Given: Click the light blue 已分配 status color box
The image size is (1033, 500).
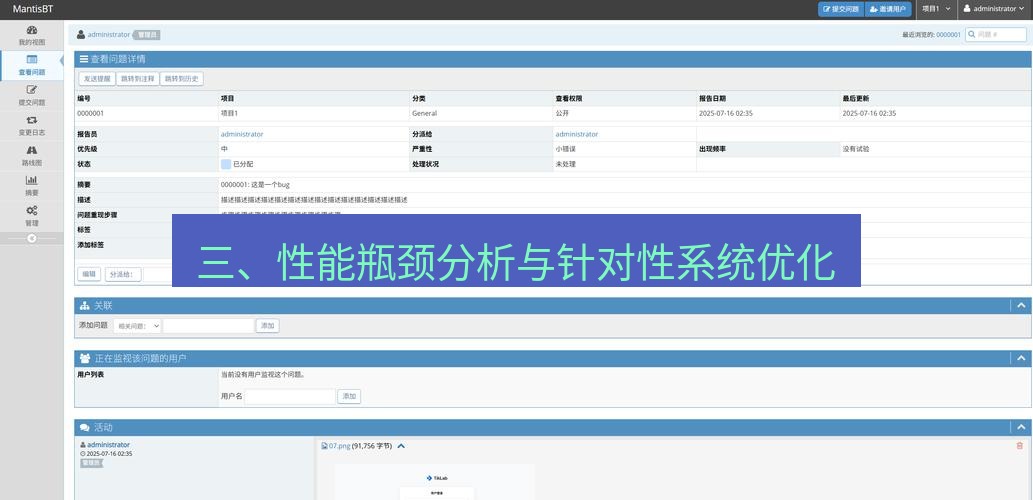Looking at the screenshot, I should click(x=226, y=164).
